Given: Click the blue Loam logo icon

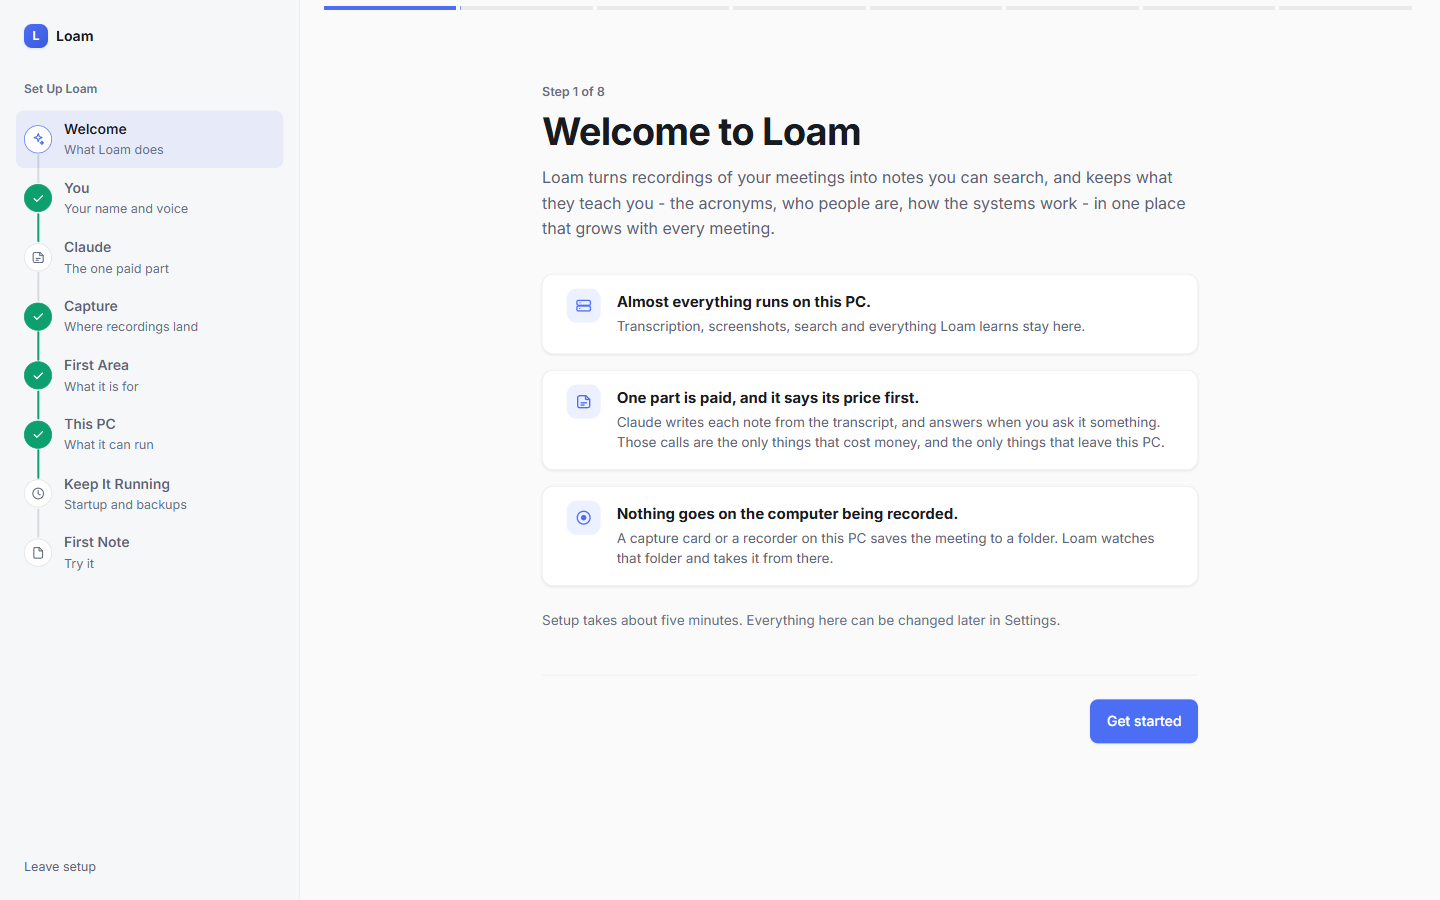Looking at the screenshot, I should [x=36, y=36].
